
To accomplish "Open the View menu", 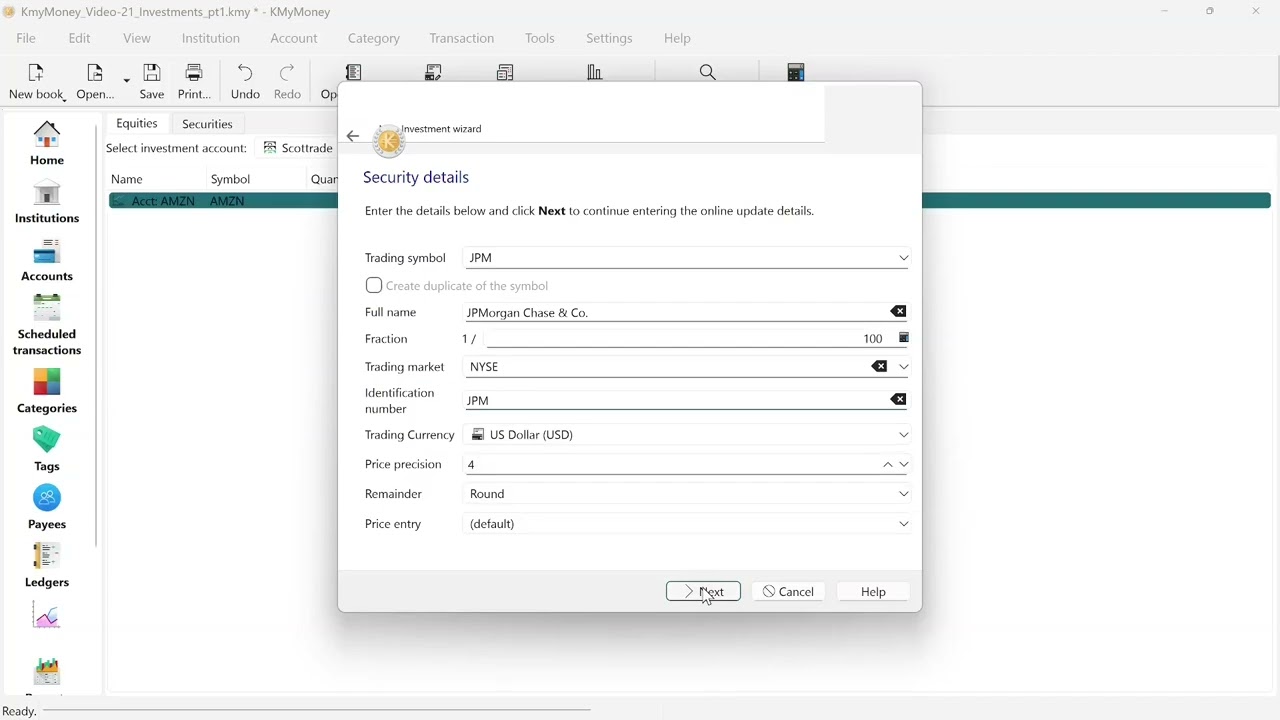I will [x=137, y=38].
